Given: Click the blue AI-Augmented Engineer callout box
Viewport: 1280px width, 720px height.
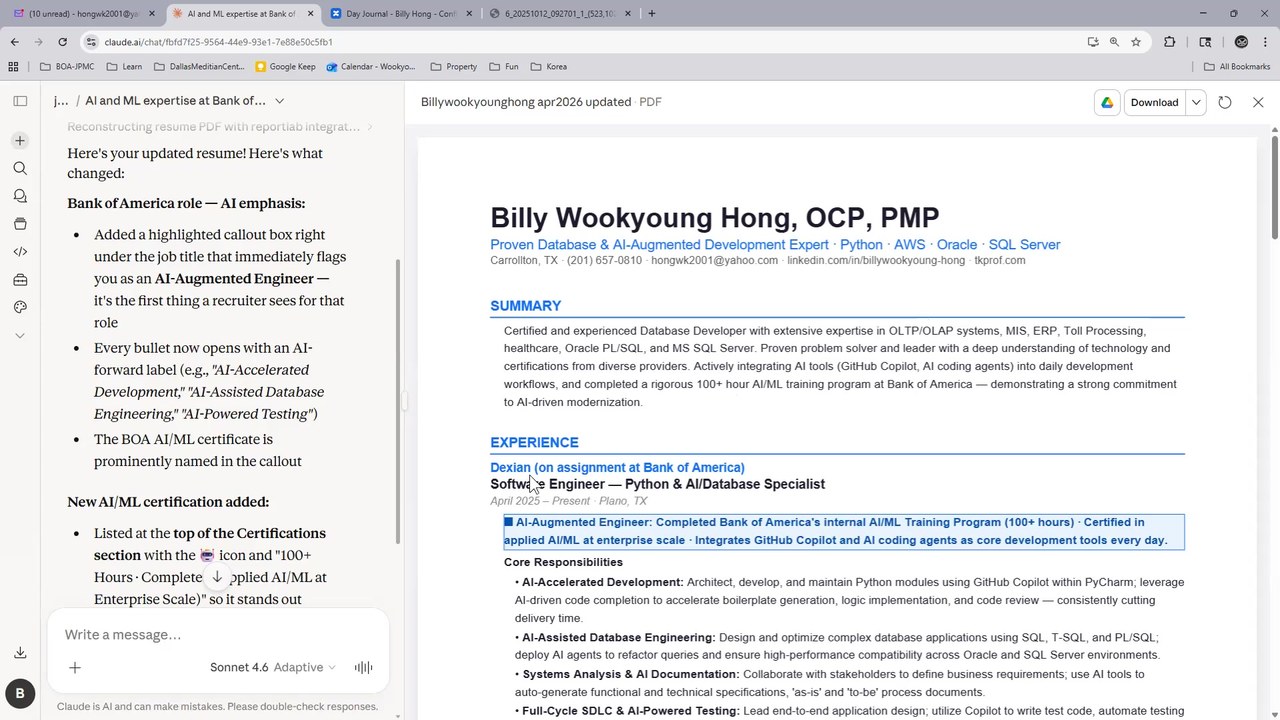Looking at the screenshot, I should coord(843,531).
